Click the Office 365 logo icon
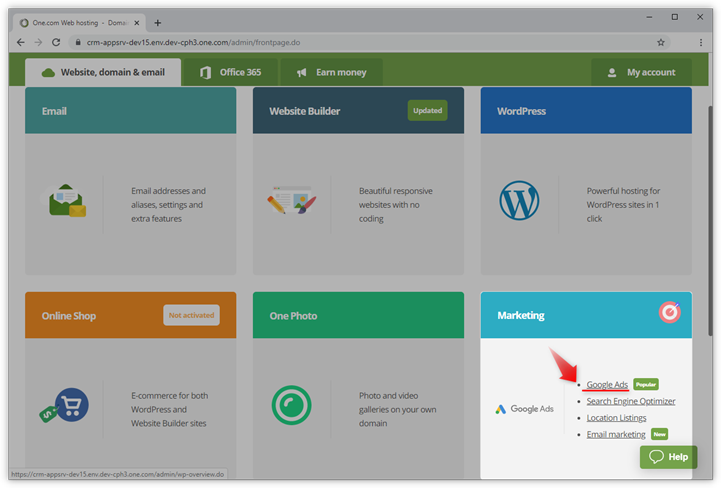 coord(206,73)
